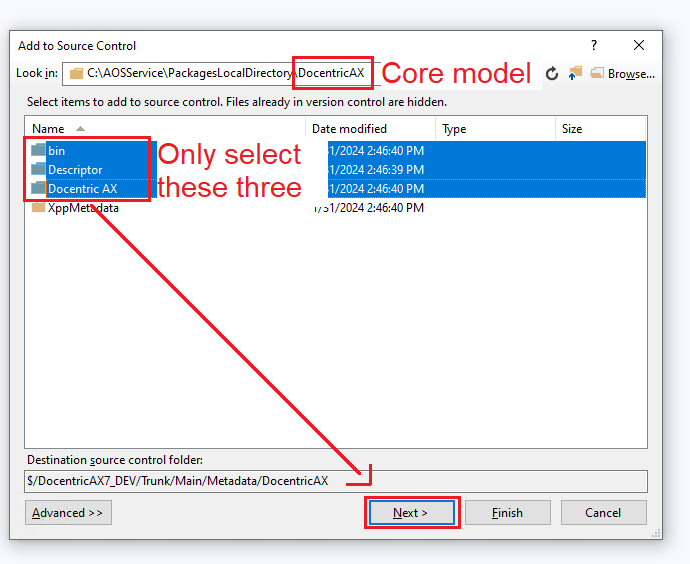Go up one folder level icon
The width and height of the screenshot is (690, 564).
[575, 73]
